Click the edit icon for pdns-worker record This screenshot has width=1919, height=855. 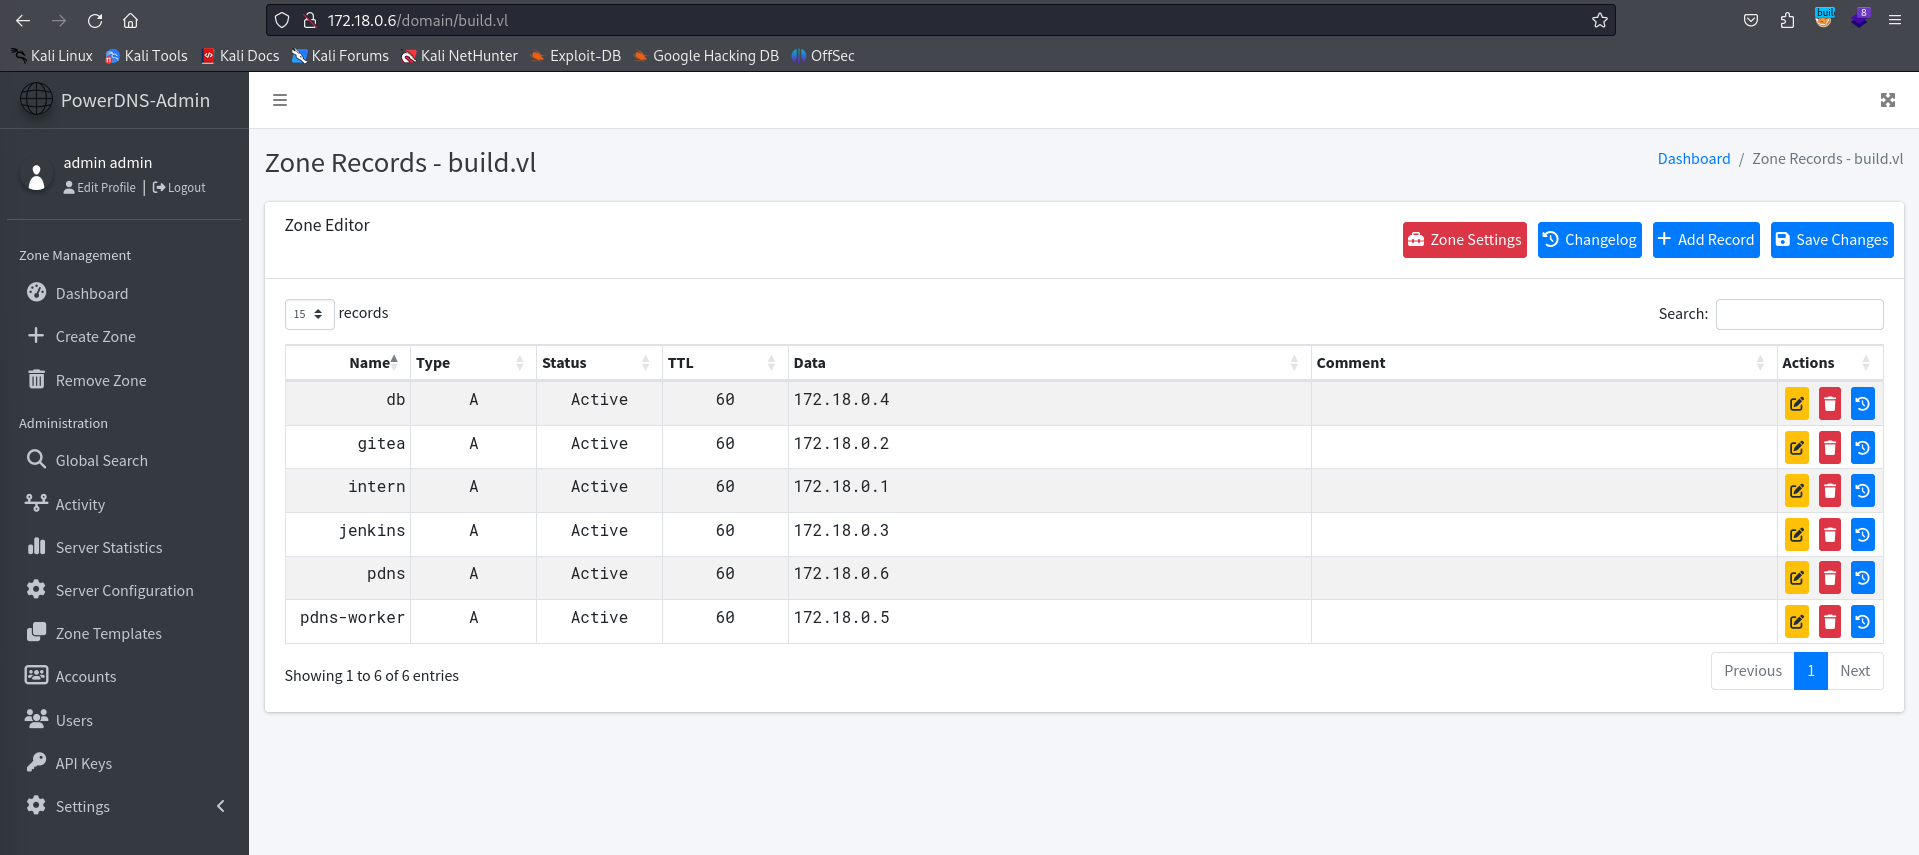click(x=1796, y=622)
